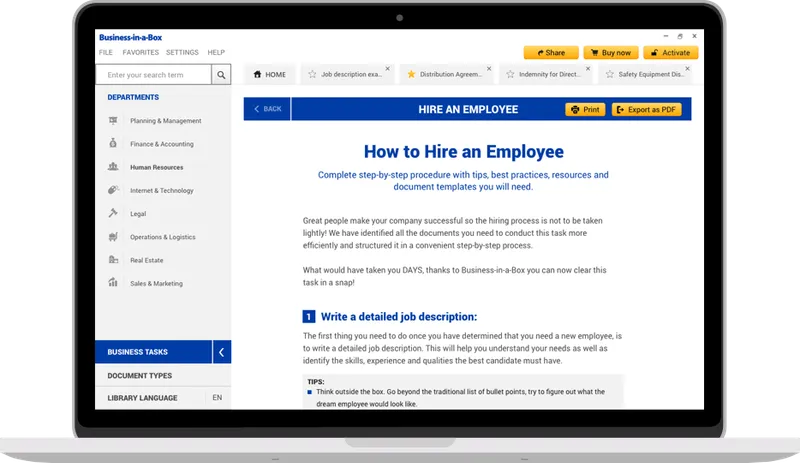Select Sales & Marketing department

click(156, 283)
